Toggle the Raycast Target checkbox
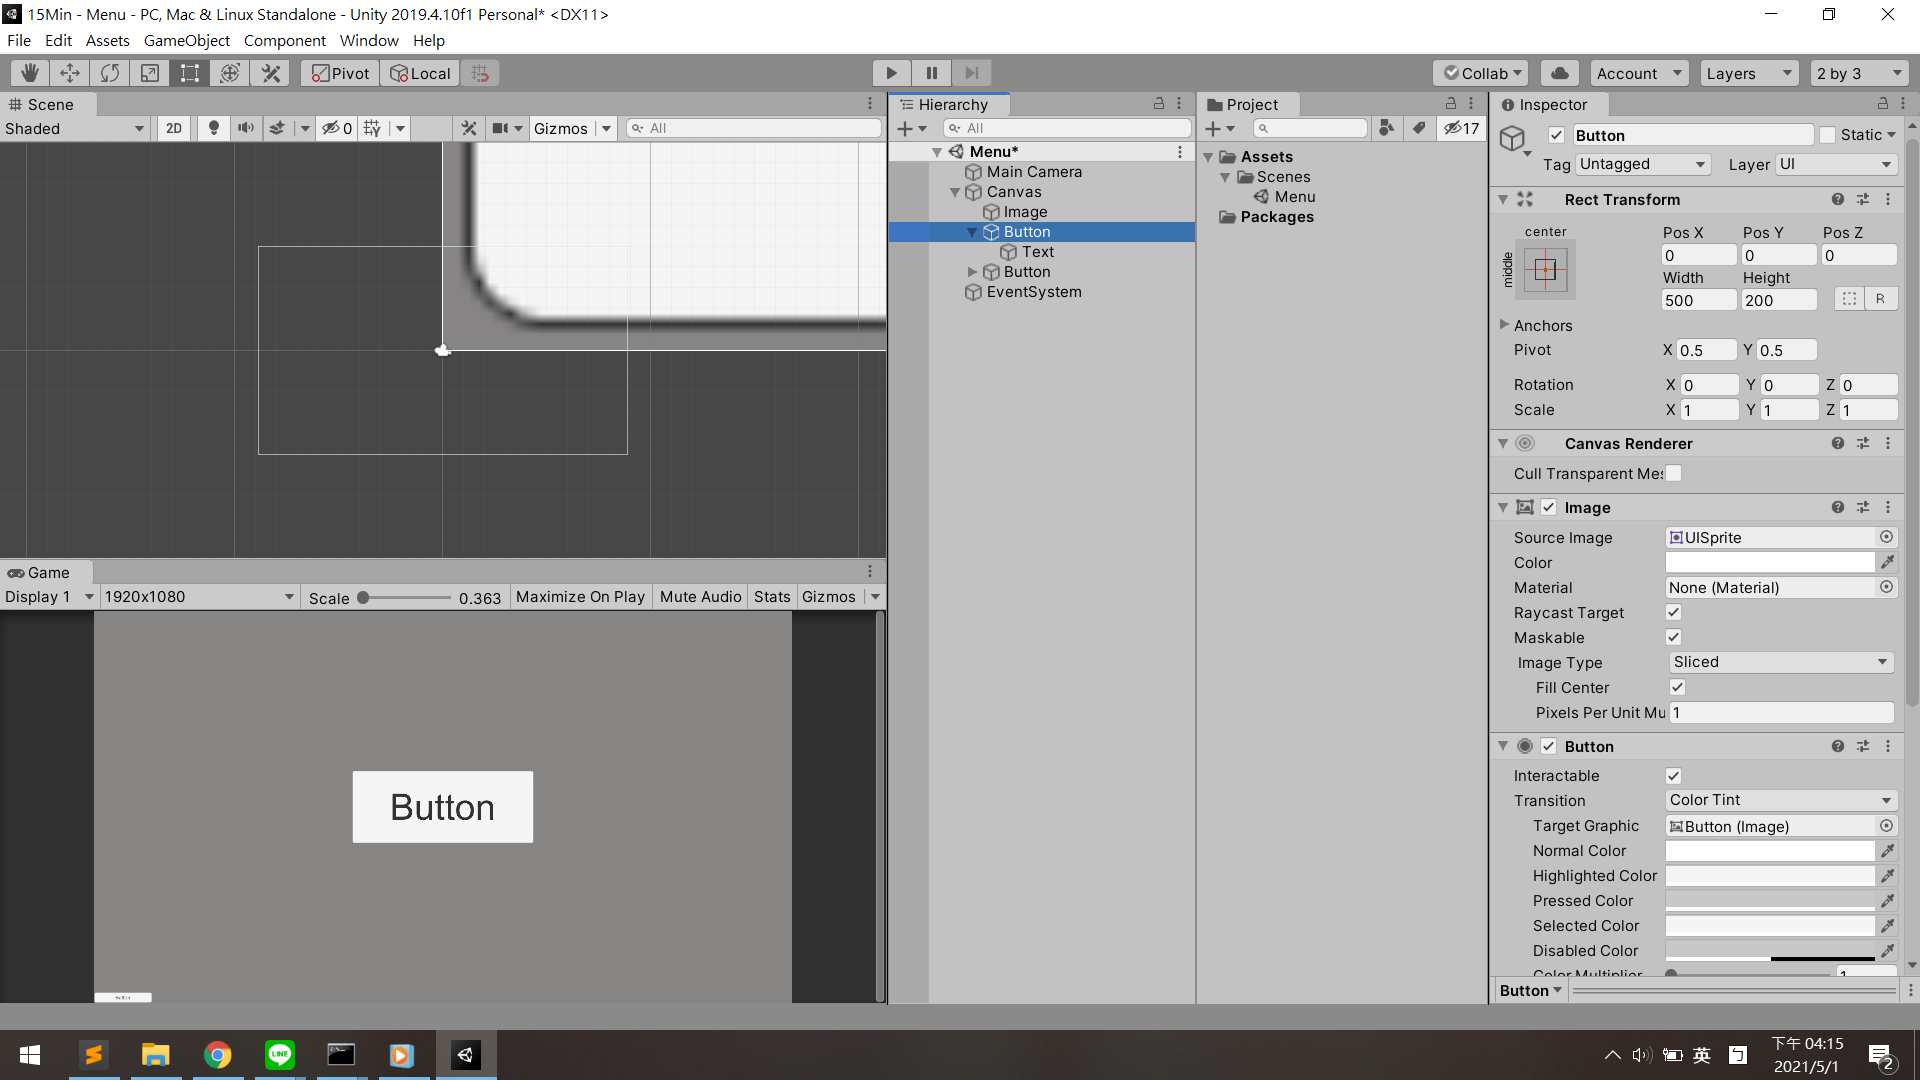The width and height of the screenshot is (1920, 1080). (x=1673, y=612)
